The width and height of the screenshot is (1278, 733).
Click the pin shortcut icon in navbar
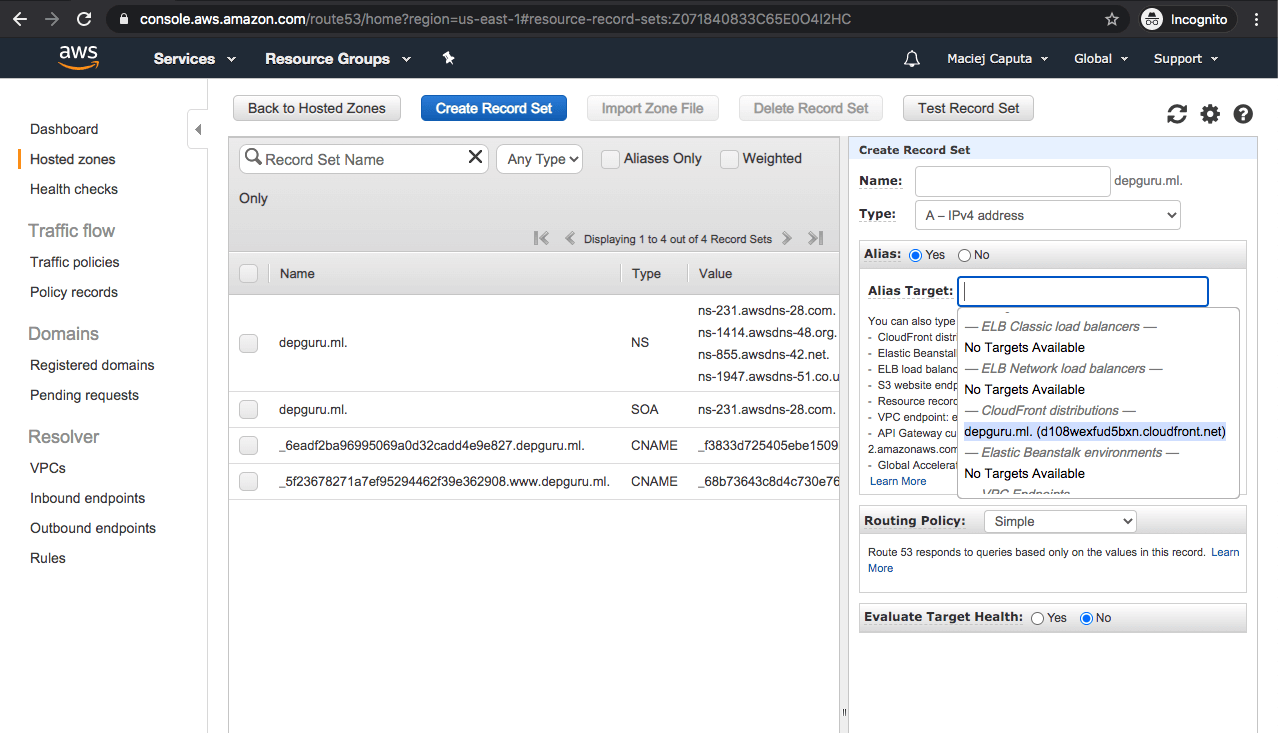pyautogui.click(x=449, y=59)
